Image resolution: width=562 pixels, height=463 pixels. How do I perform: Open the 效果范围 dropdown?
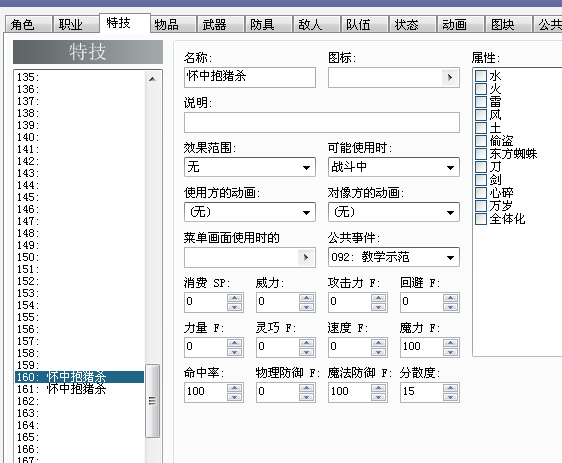250,167
